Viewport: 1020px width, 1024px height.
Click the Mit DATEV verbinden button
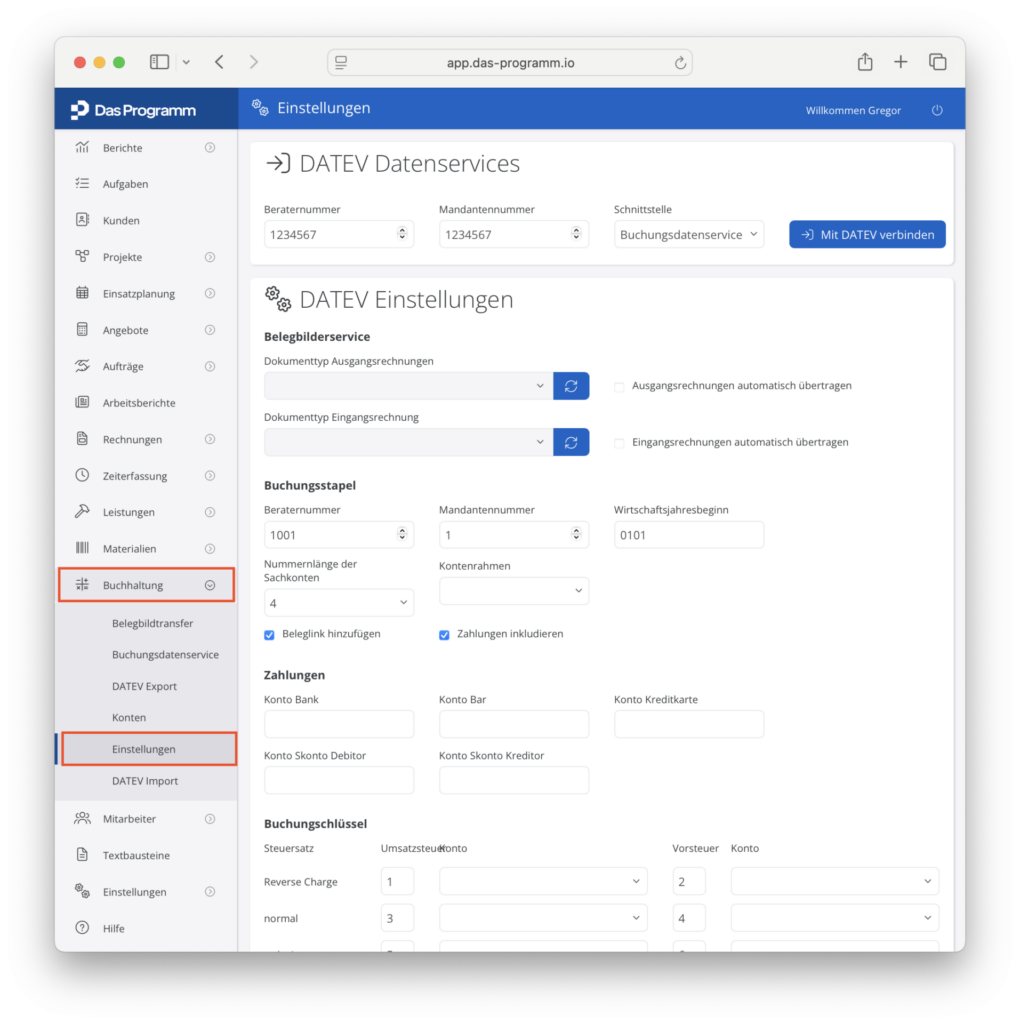coord(866,233)
